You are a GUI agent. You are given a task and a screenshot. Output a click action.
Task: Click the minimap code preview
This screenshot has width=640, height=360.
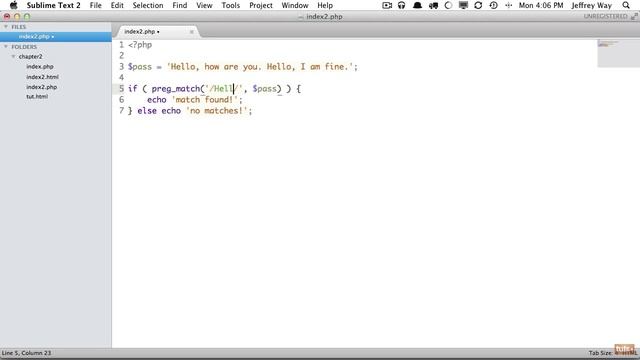618,53
